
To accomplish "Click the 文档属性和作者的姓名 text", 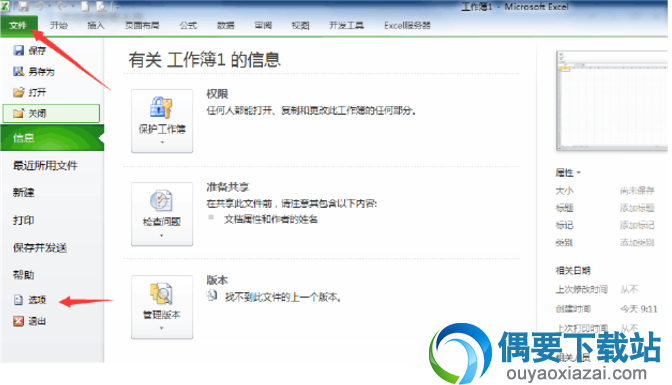I will (271, 219).
